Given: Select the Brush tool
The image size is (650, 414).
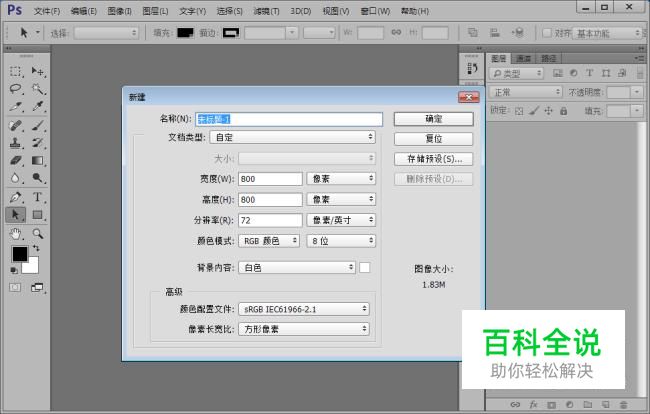Looking at the screenshot, I should click(x=38, y=125).
